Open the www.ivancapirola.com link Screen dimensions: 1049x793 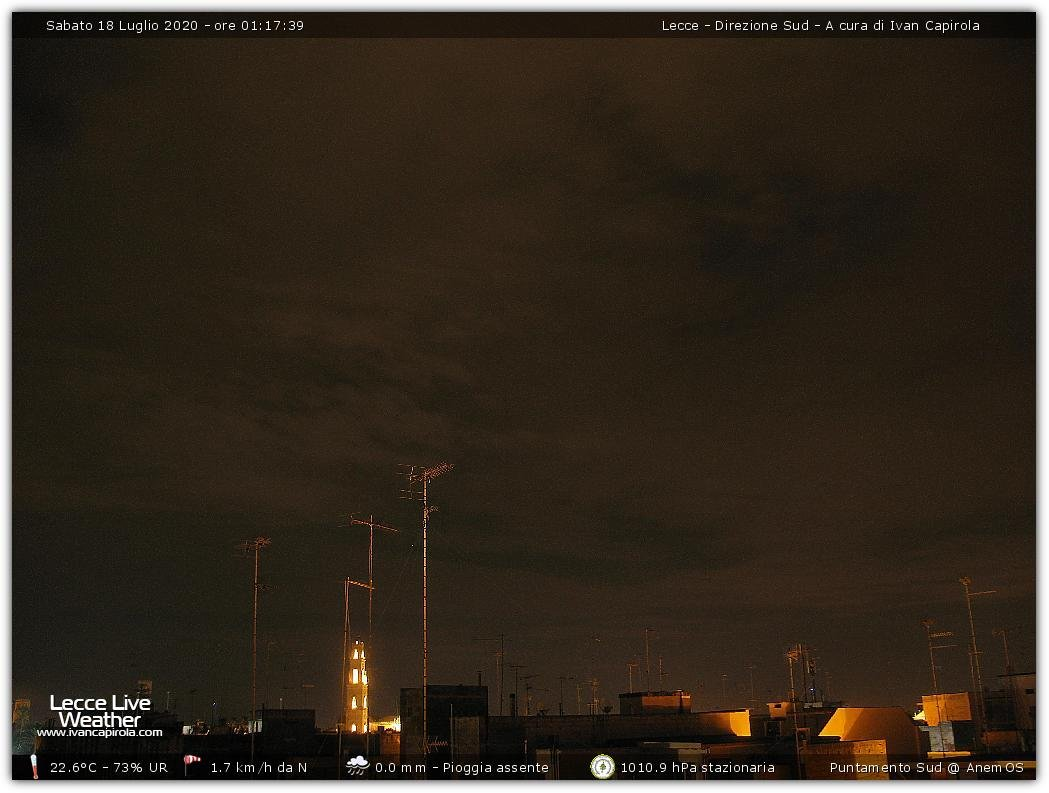(100, 733)
